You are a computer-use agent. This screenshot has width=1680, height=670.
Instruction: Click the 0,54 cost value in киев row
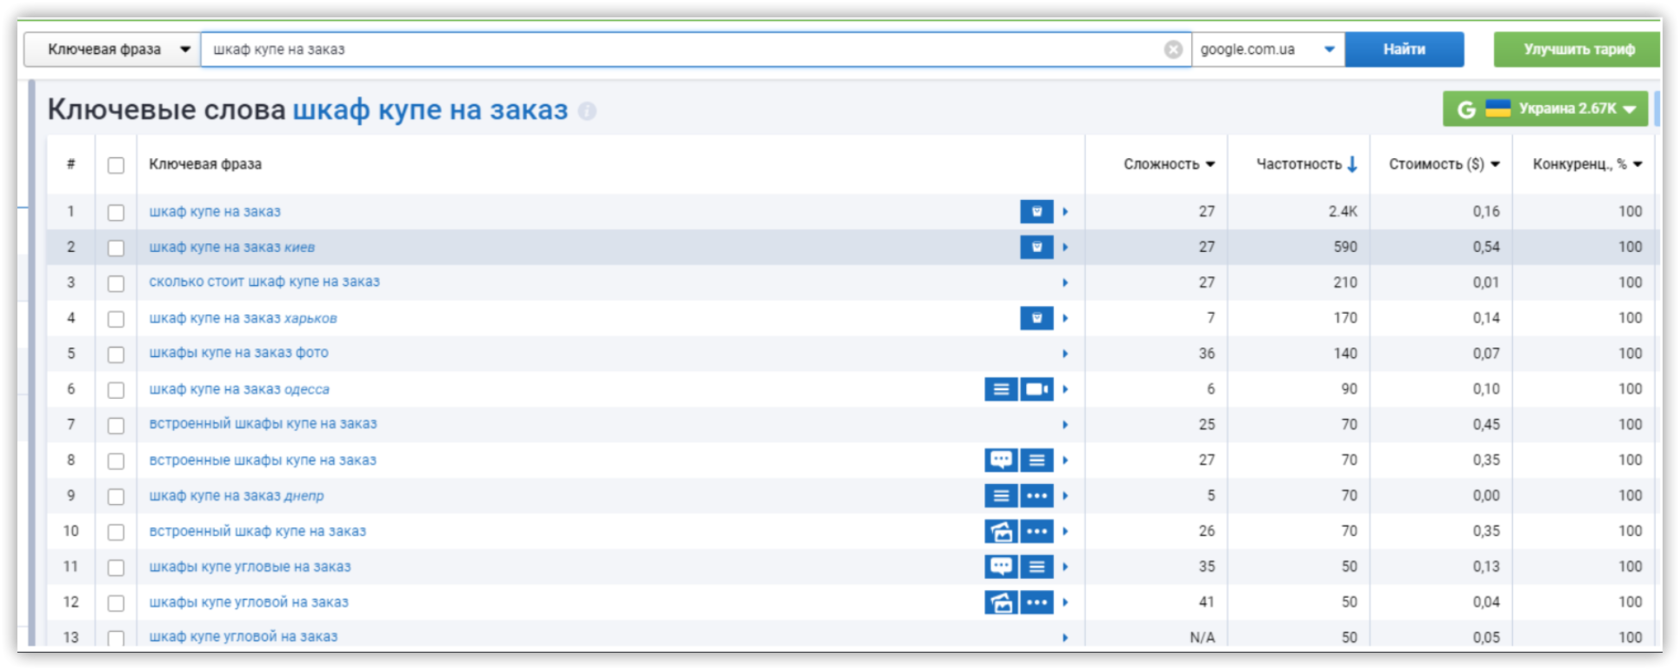pos(1486,246)
